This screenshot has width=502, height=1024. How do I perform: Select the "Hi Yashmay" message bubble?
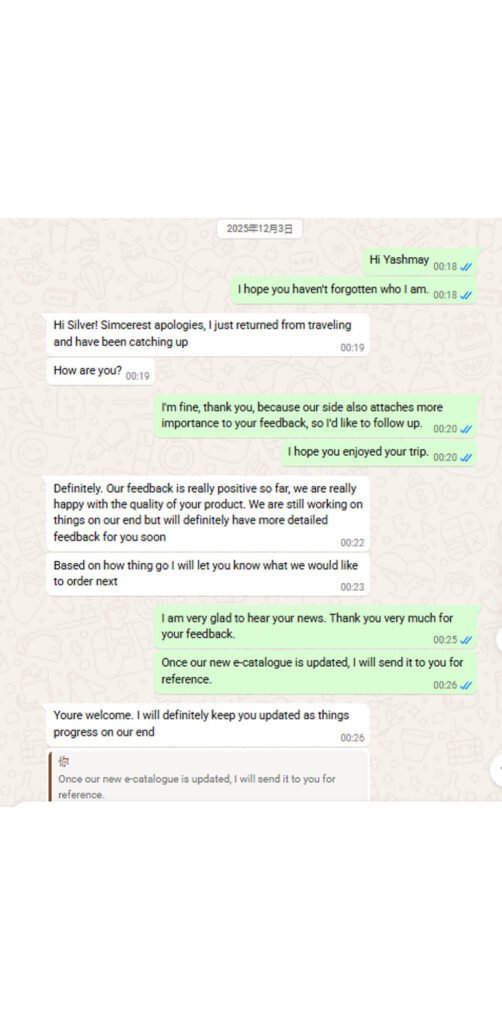click(x=421, y=261)
